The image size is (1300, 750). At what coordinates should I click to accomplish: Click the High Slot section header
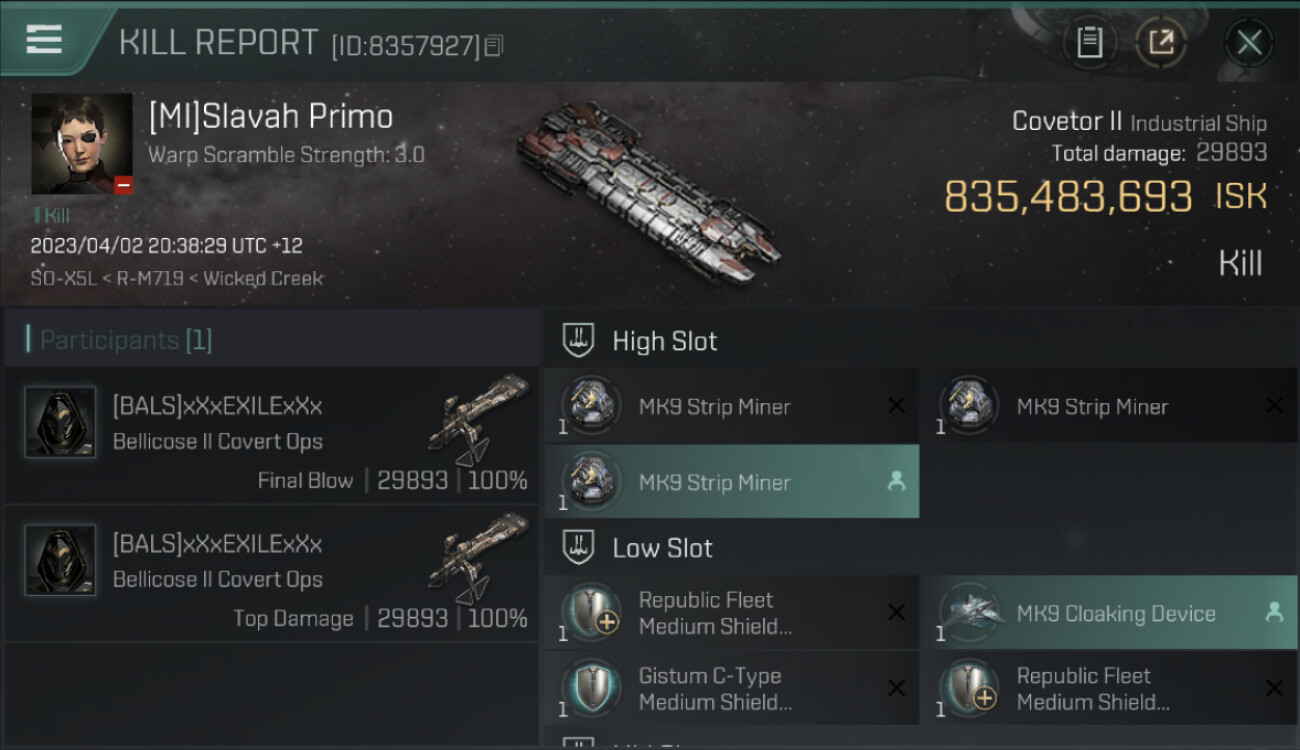[664, 341]
